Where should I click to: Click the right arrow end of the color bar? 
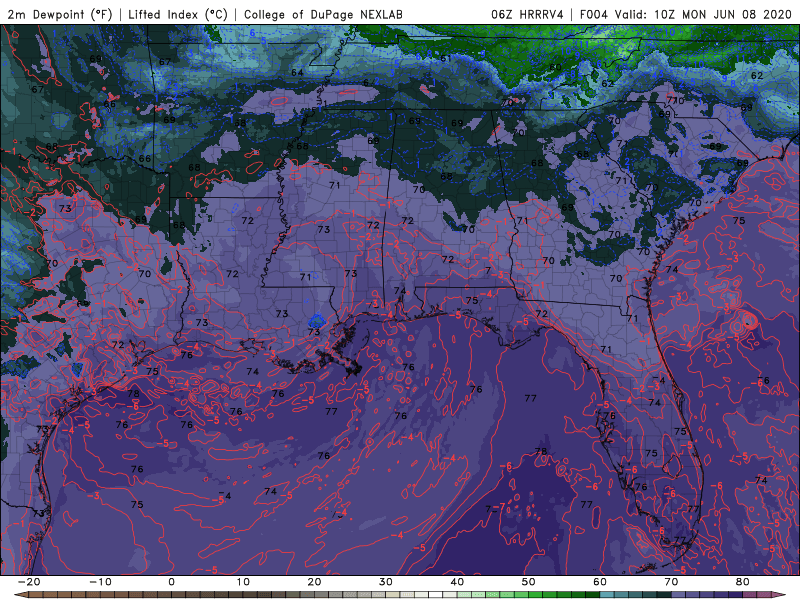tap(780, 595)
